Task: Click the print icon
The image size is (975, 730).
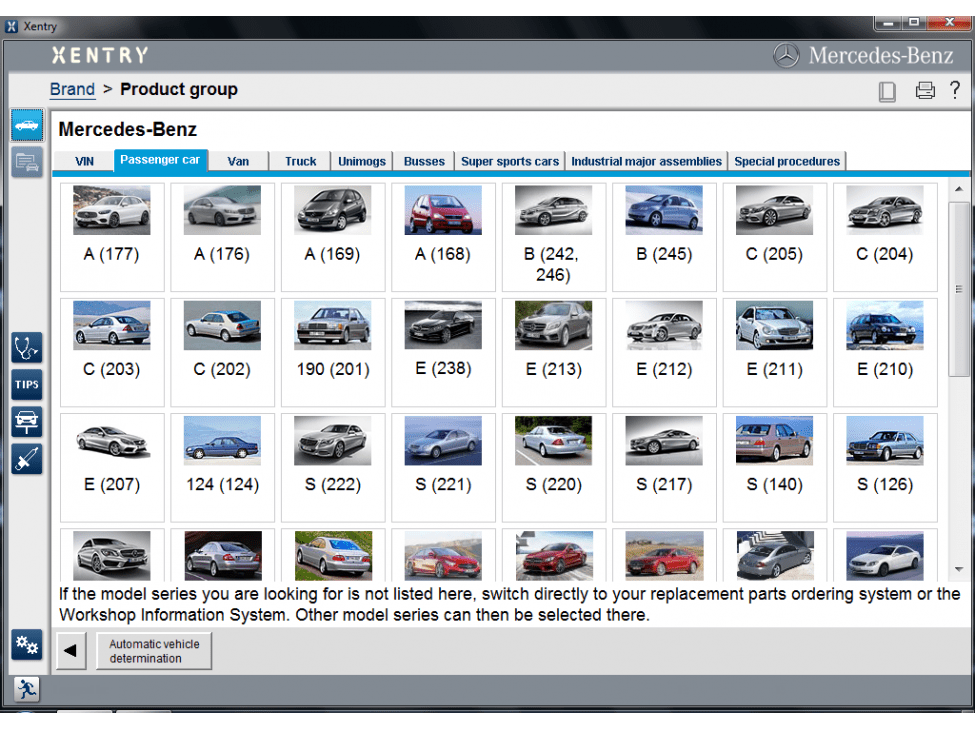Action: (x=925, y=90)
